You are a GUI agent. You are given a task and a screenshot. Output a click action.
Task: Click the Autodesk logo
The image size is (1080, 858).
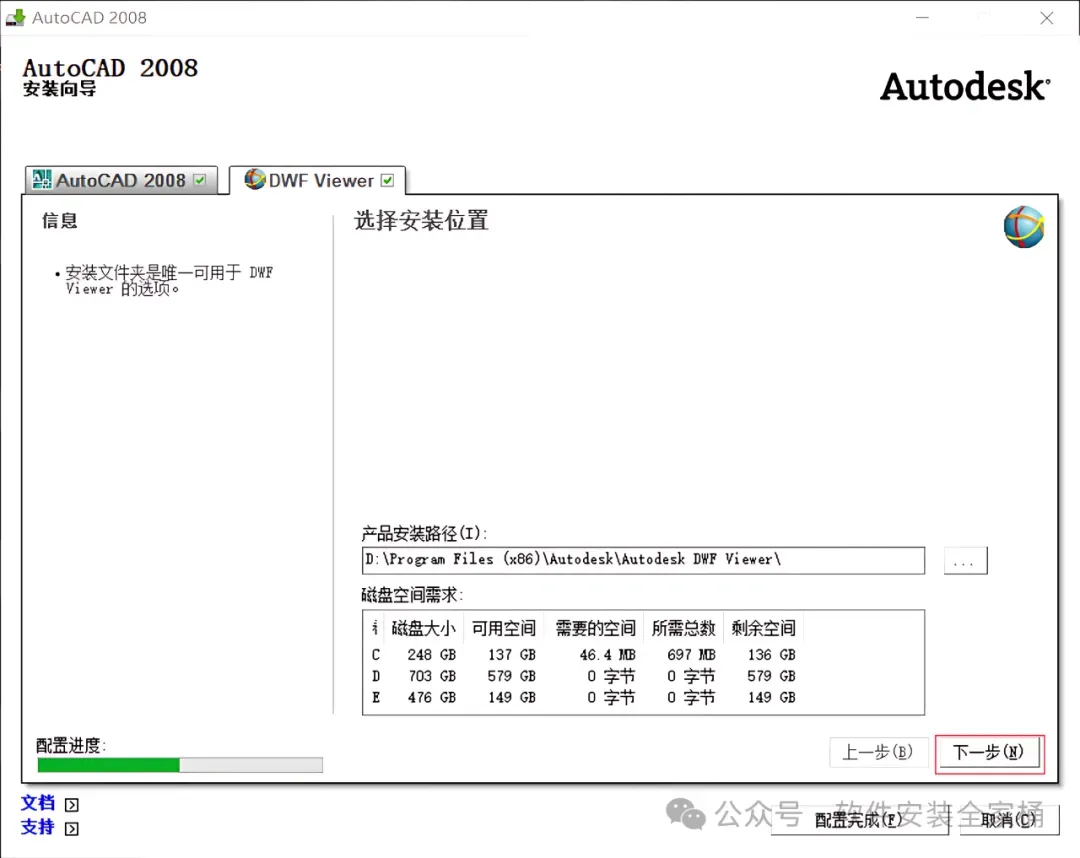coord(965,87)
